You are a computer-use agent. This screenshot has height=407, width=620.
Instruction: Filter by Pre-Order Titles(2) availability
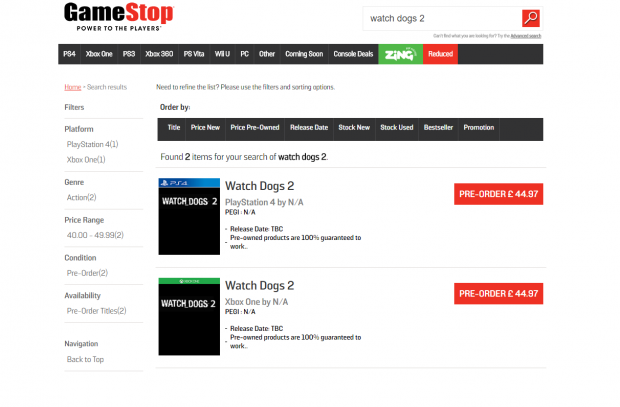point(96,311)
